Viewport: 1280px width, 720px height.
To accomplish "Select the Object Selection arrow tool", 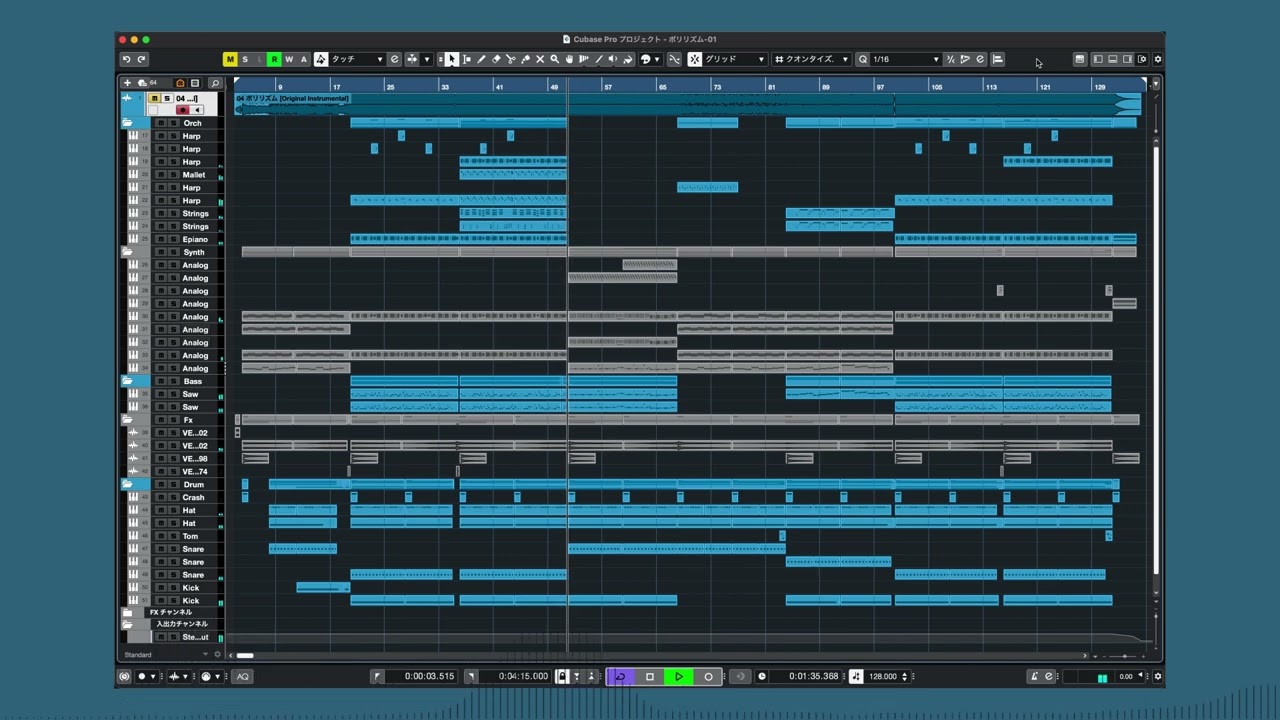I will (x=452, y=59).
